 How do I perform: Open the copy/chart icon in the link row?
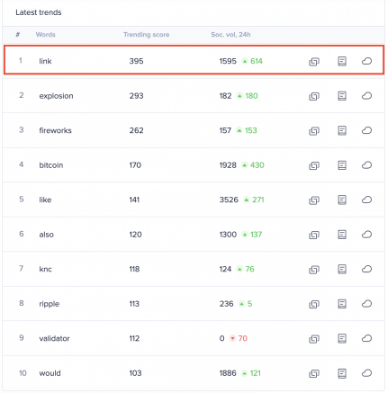[314, 61]
